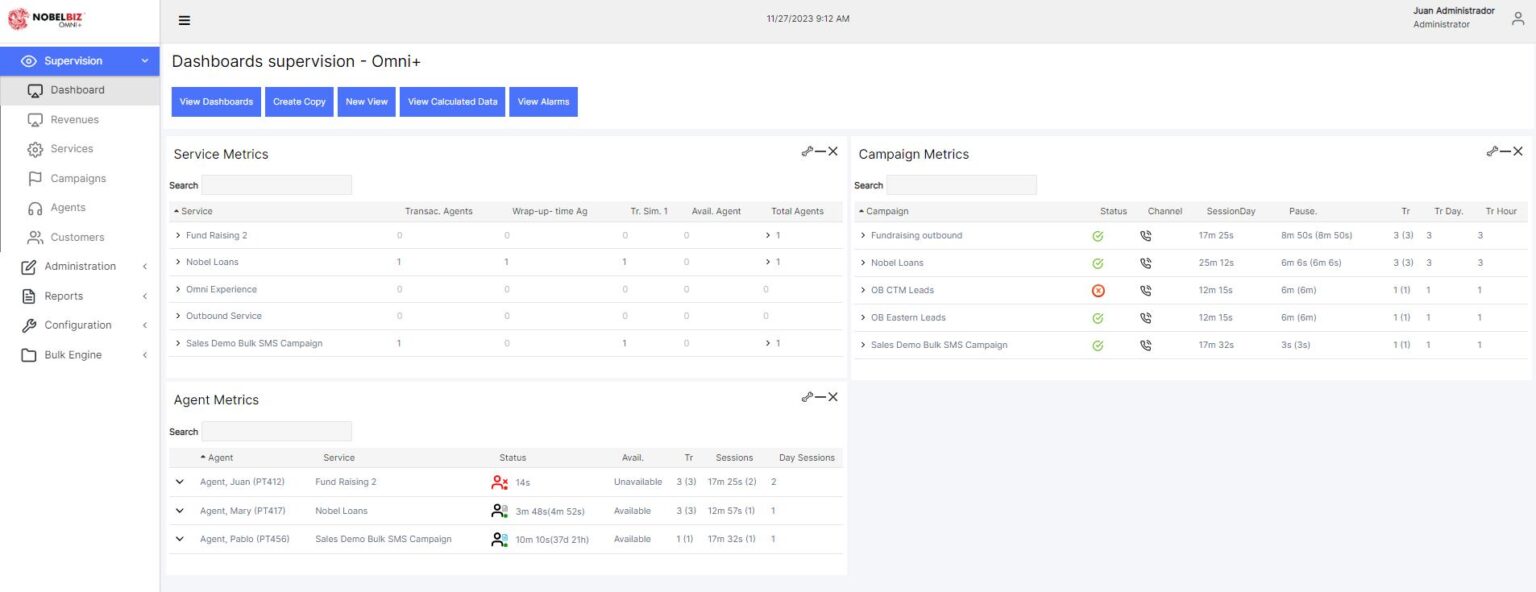Expand Agent, Mary (PT417) row details
1536x592 pixels.
pos(180,510)
